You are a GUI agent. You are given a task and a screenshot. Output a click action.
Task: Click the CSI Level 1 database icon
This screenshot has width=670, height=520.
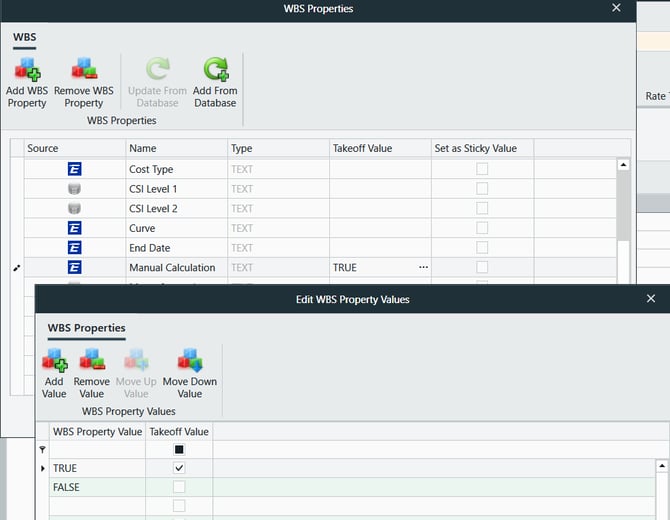pos(74,189)
